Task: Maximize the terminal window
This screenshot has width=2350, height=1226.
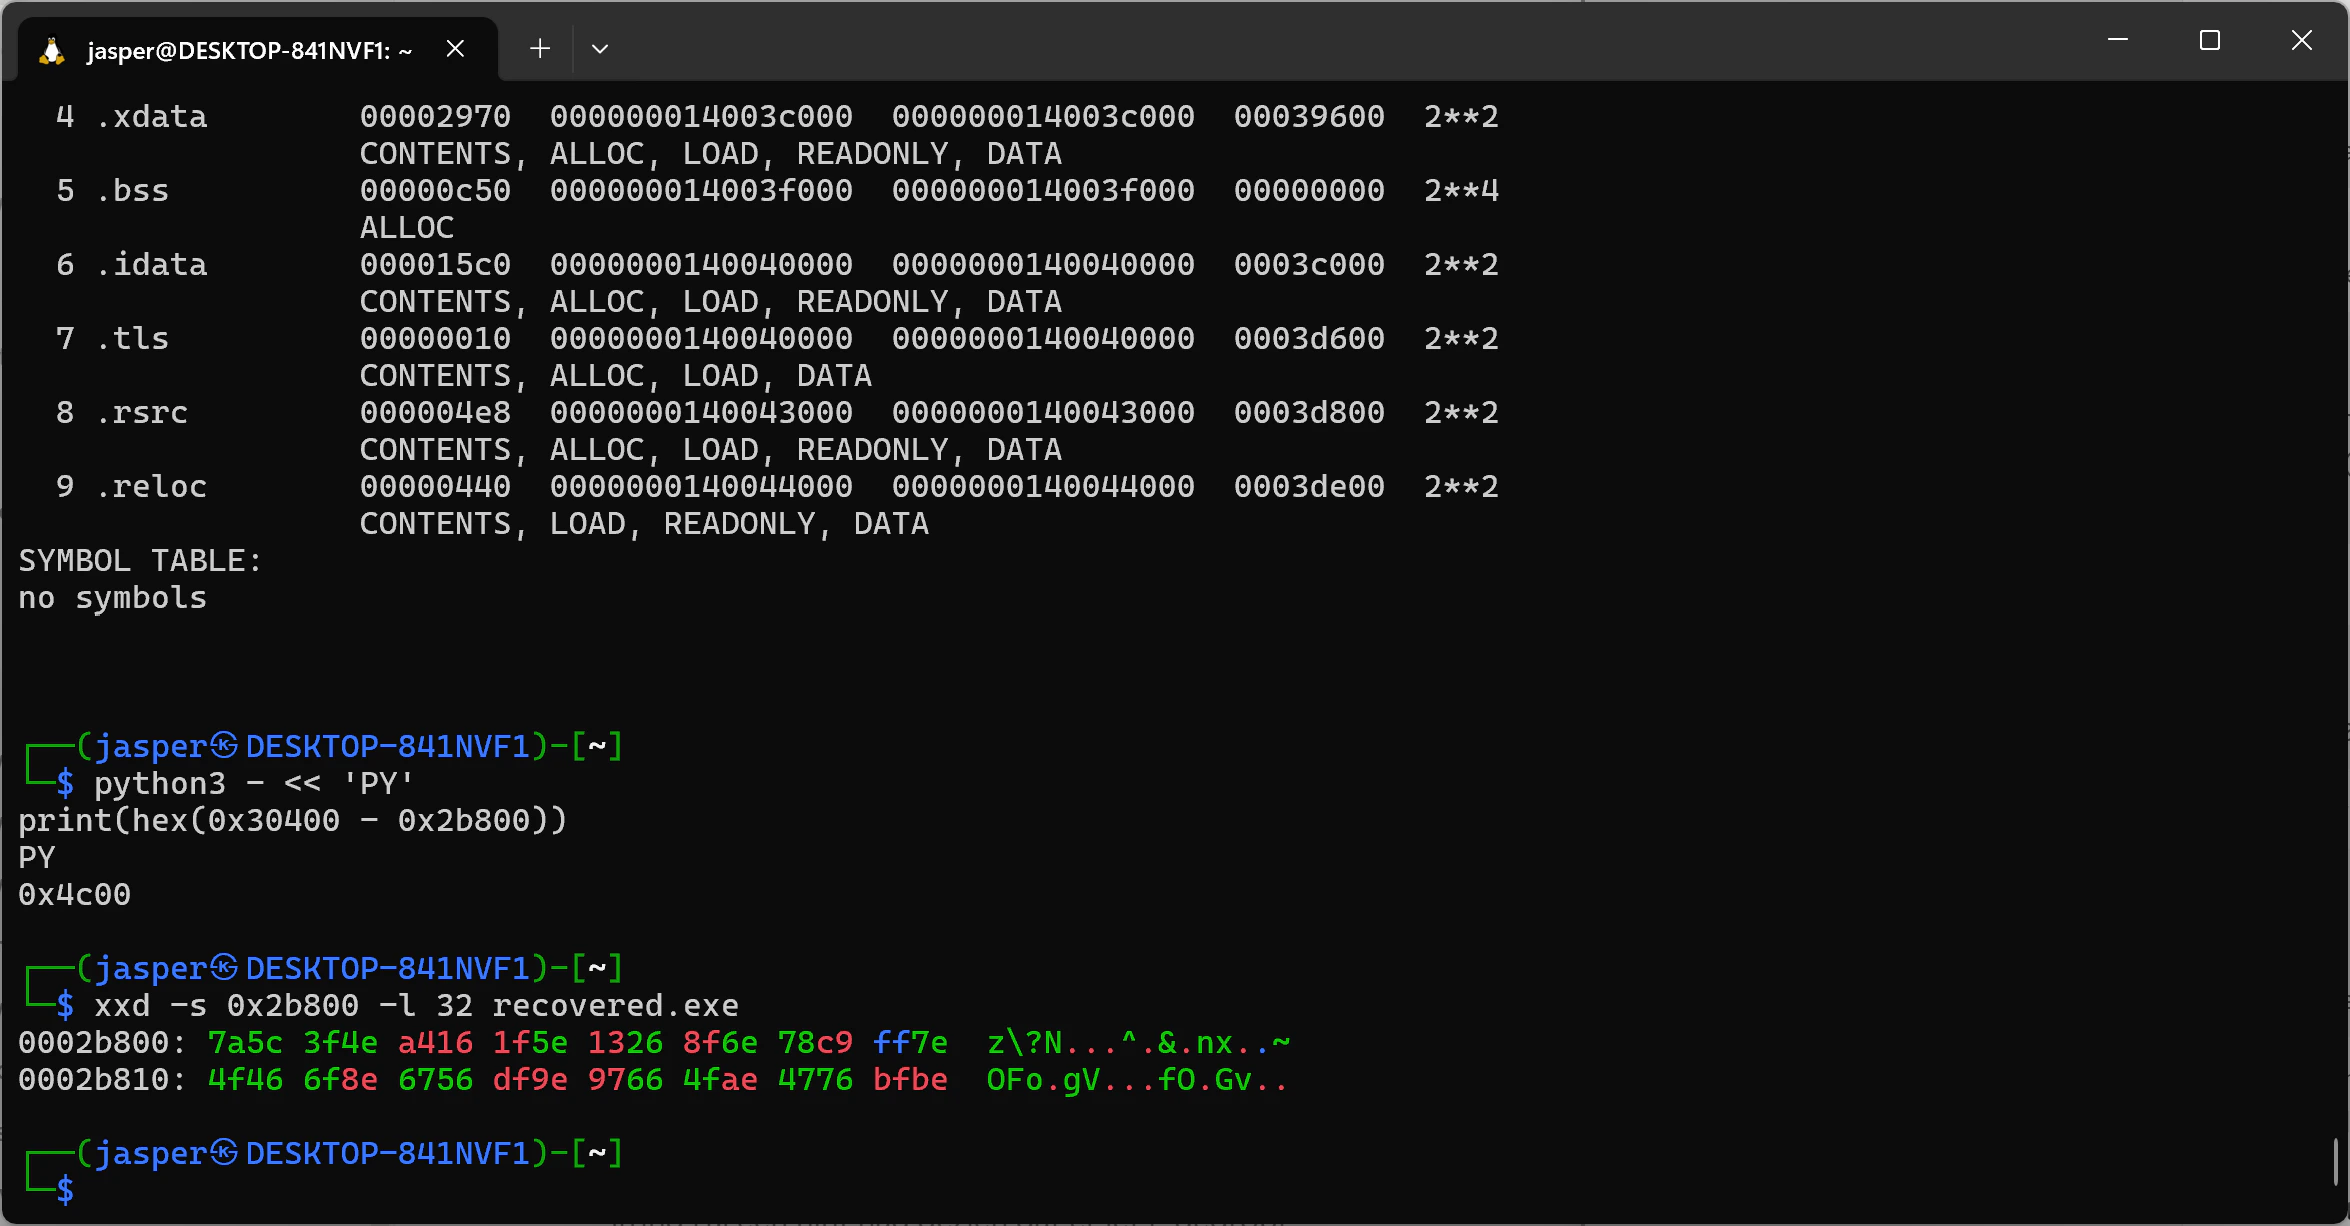Action: tap(2210, 40)
